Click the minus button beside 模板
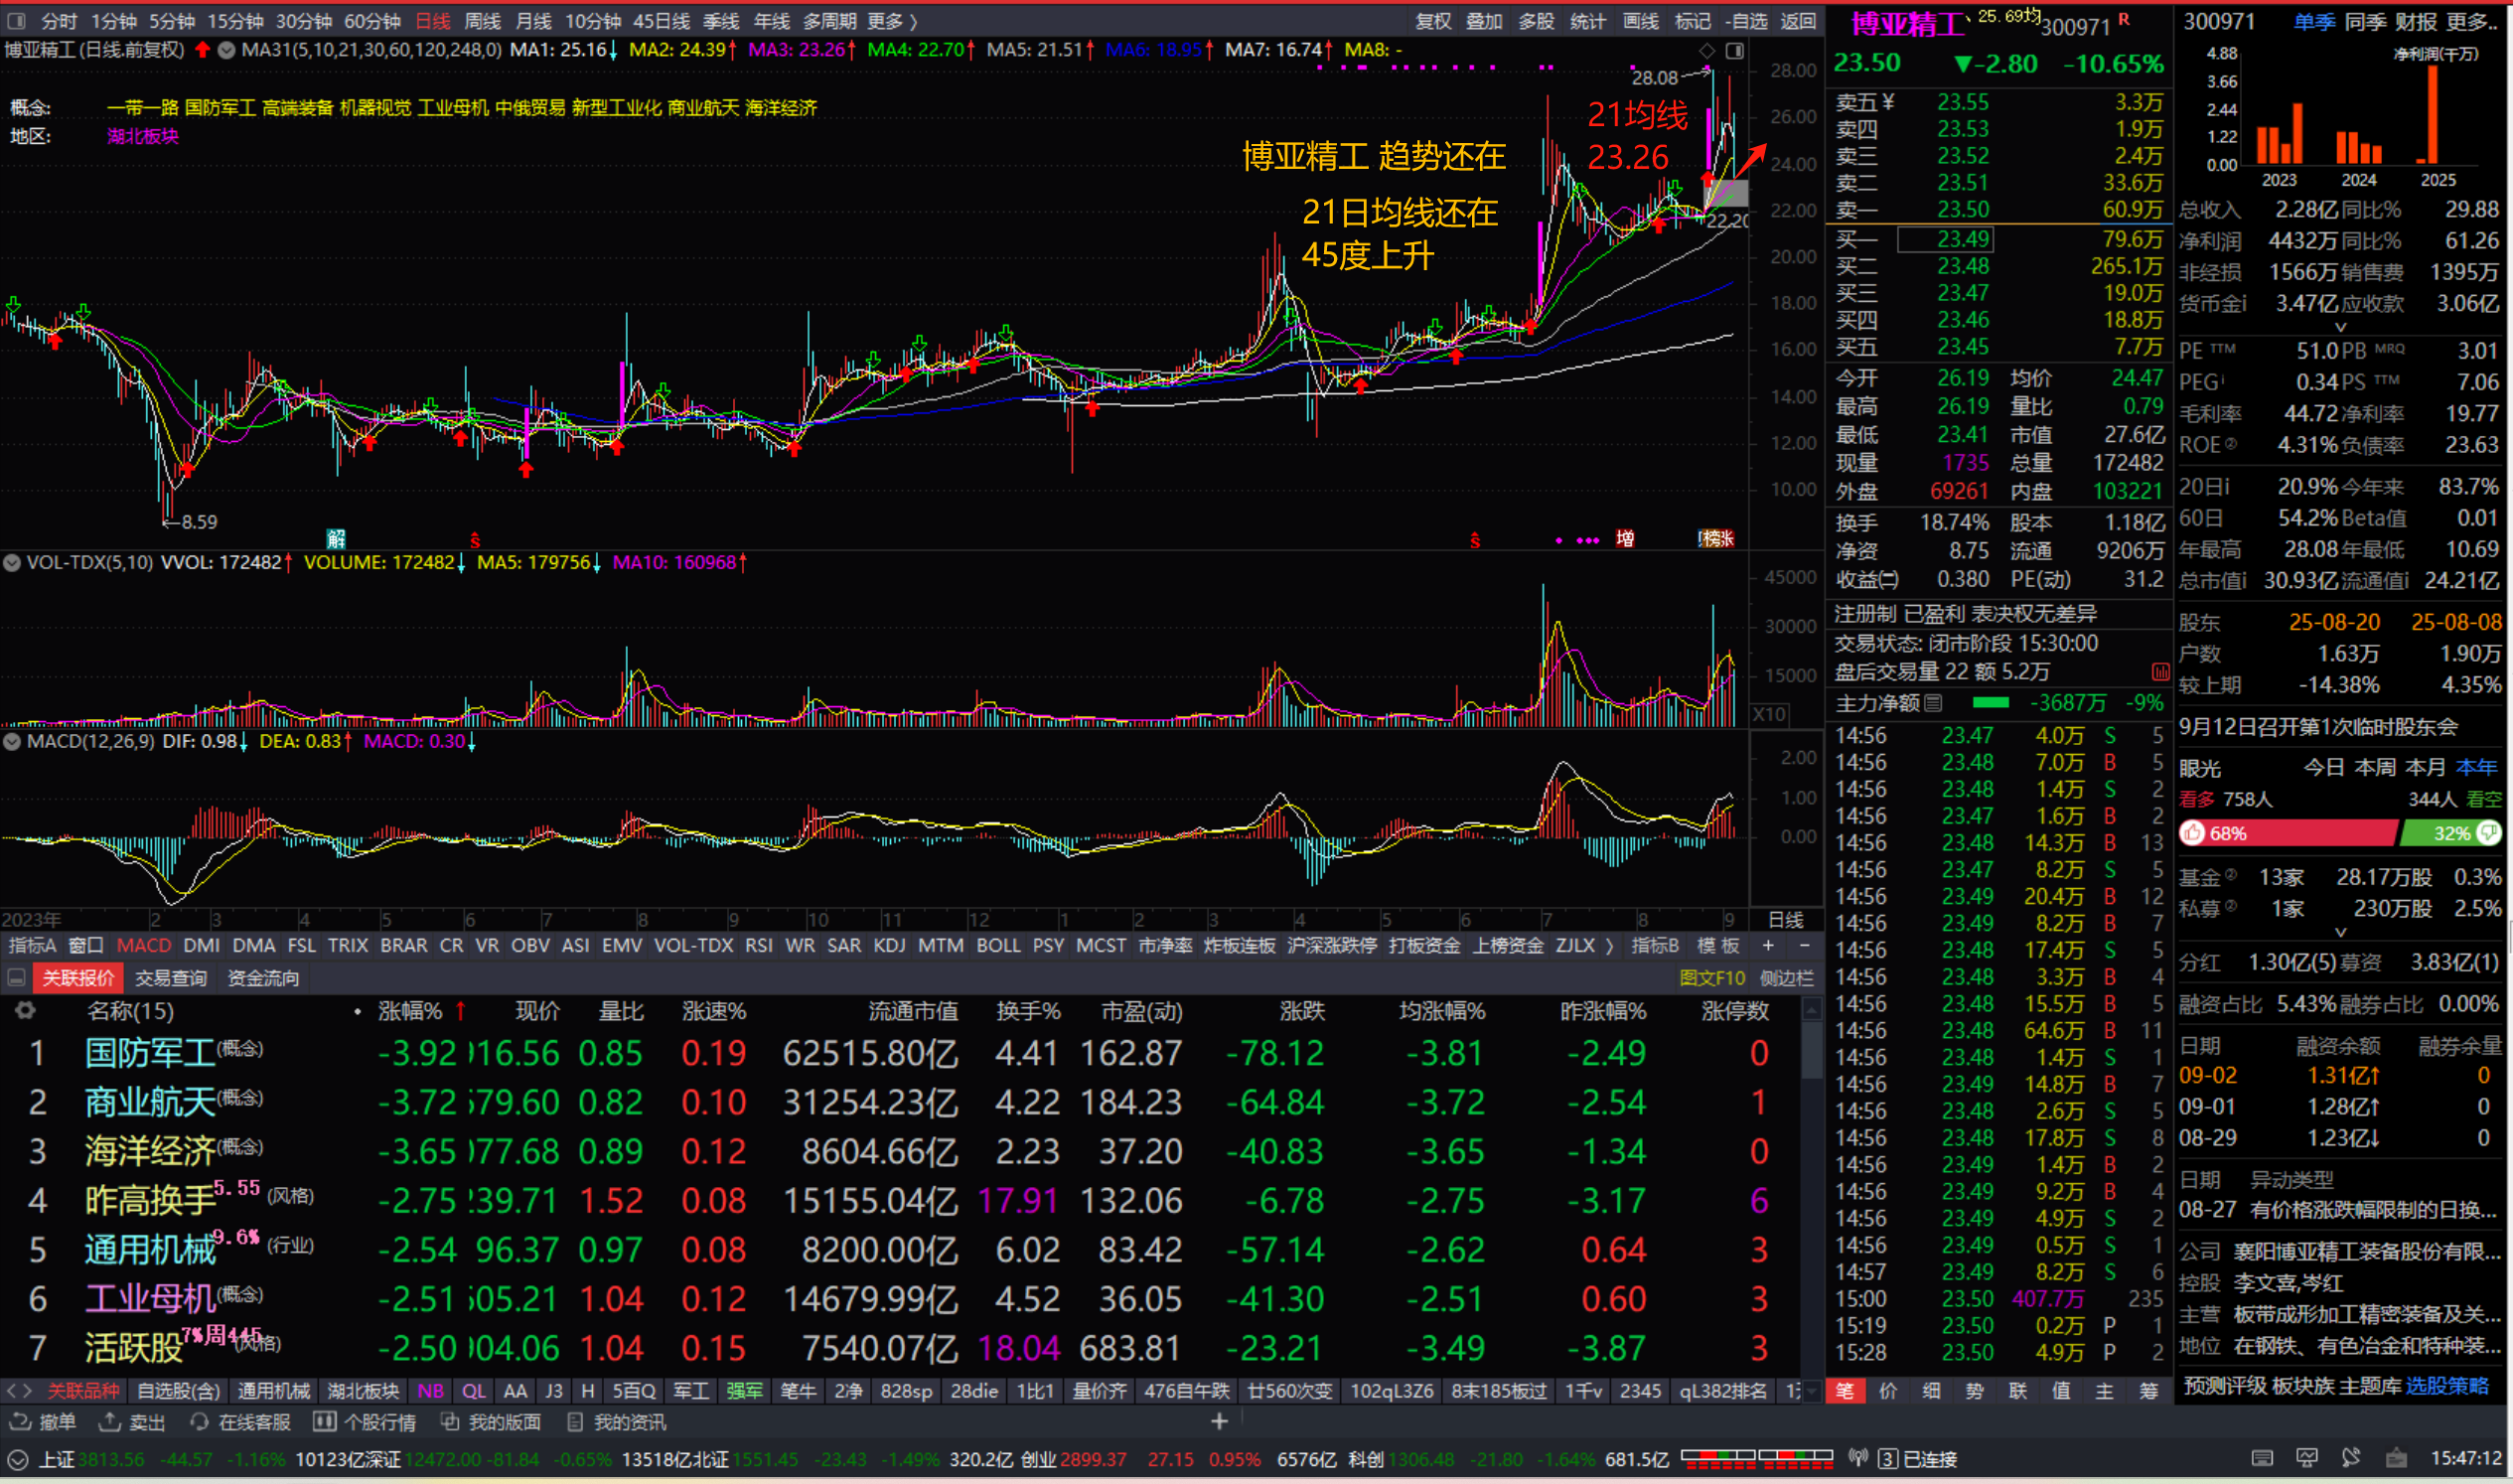Image resolution: width=2513 pixels, height=1484 pixels. click(x=1804, y=945)
